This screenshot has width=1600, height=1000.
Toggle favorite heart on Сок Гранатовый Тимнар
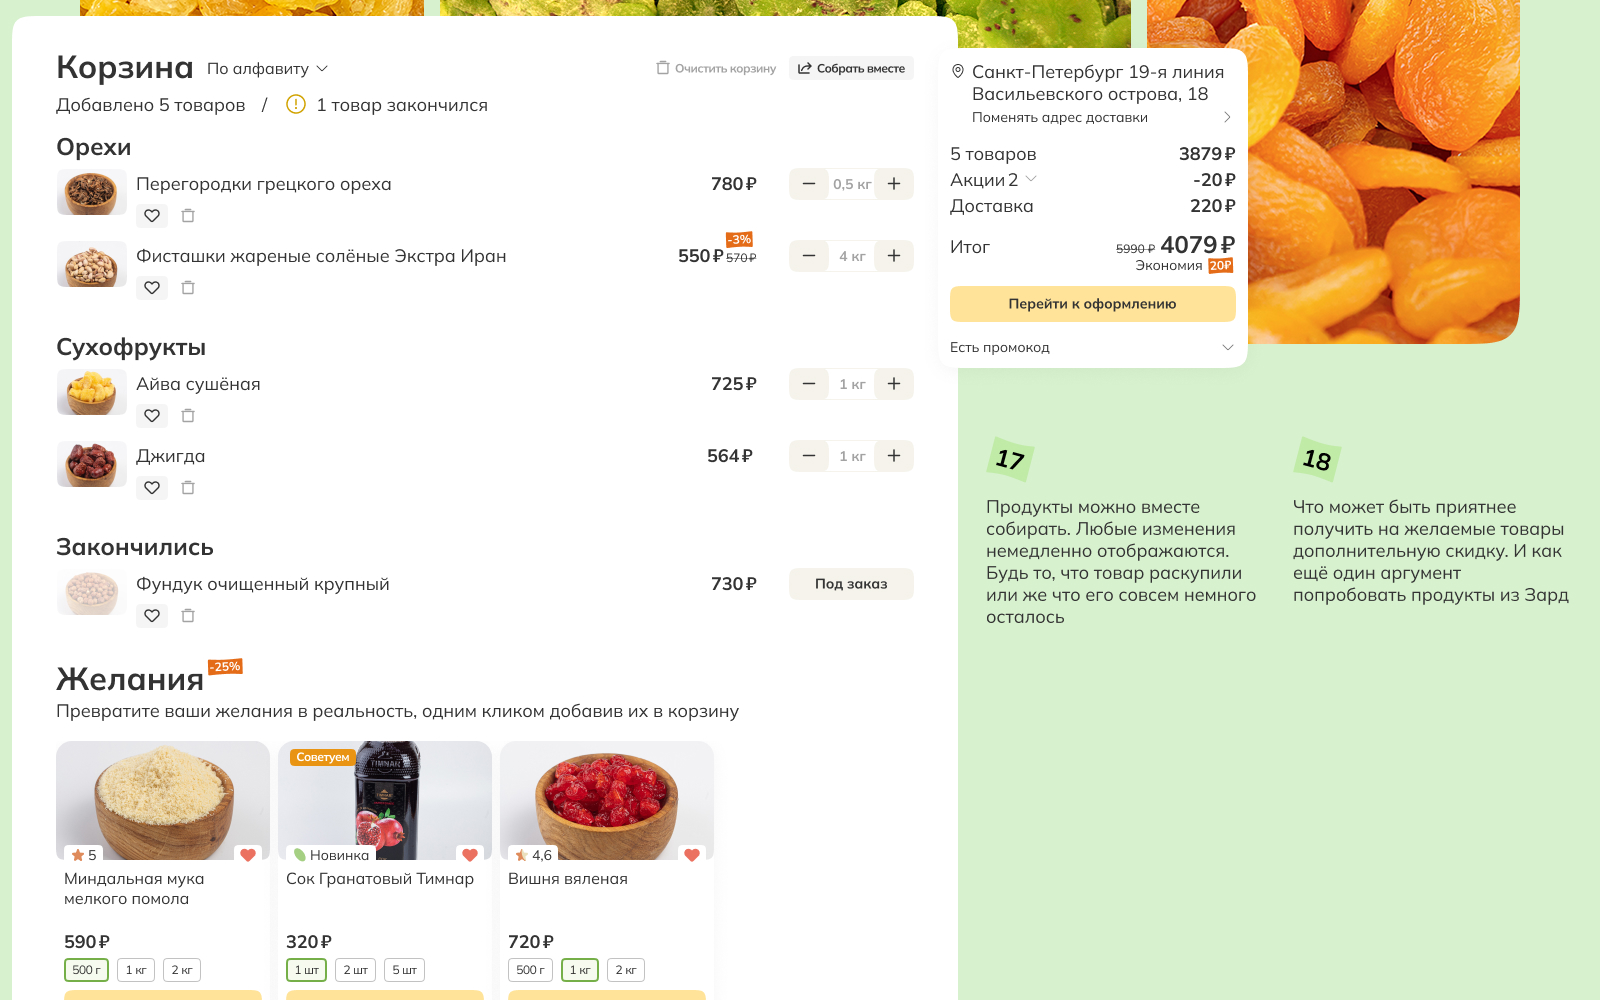(470, 855)
